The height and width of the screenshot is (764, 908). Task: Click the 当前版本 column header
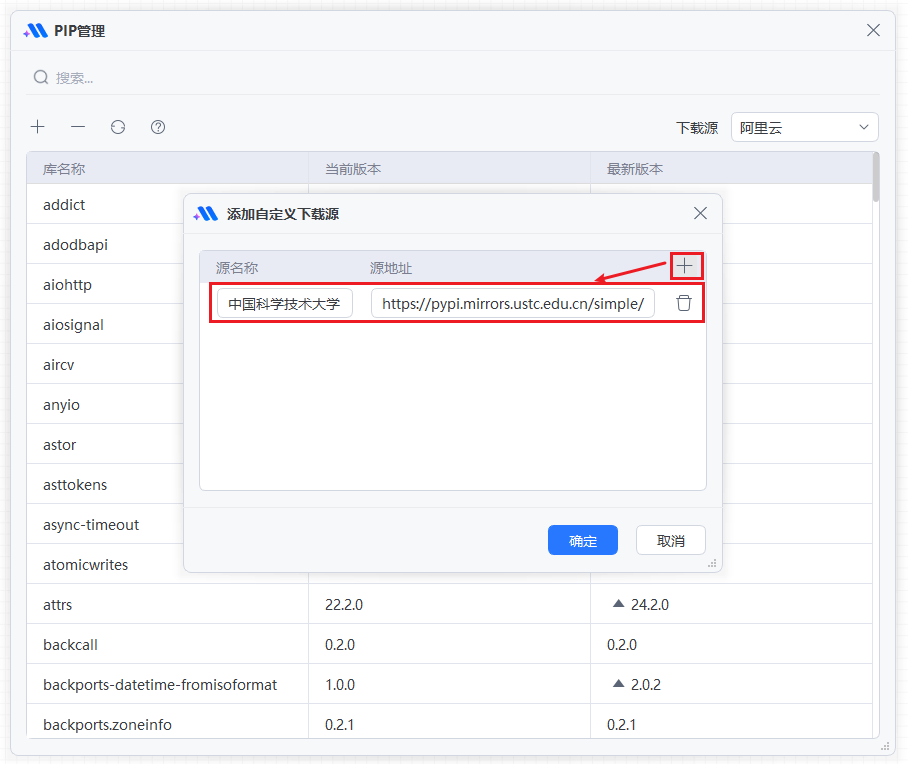pyautogui.click(x=449, y=169)
